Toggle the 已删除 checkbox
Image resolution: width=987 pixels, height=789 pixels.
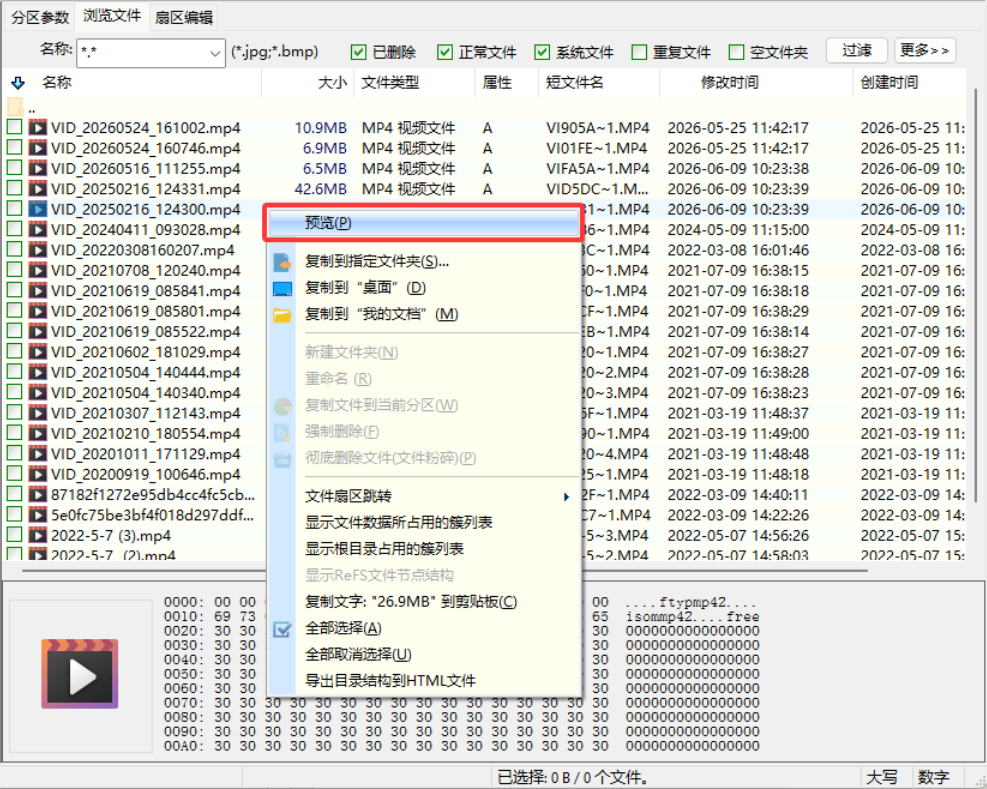pyautogui.click(x=358, y=52)
